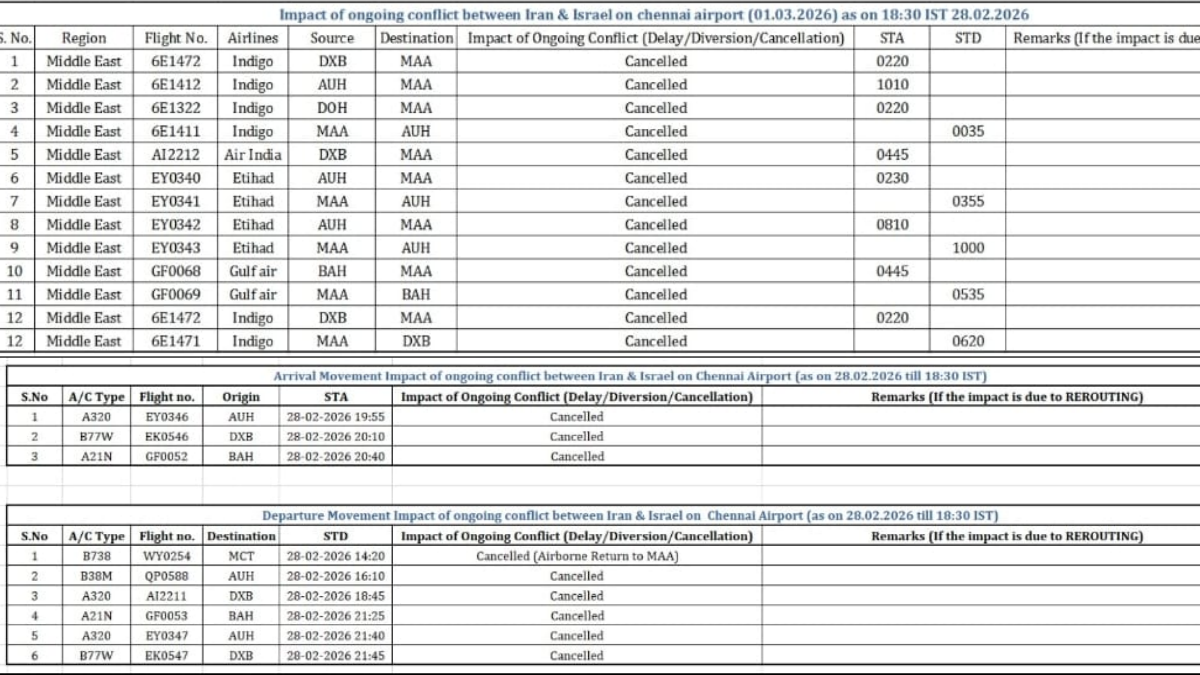Click flight number cell EY0343
1200x675 pixels.
click(176, 248)
